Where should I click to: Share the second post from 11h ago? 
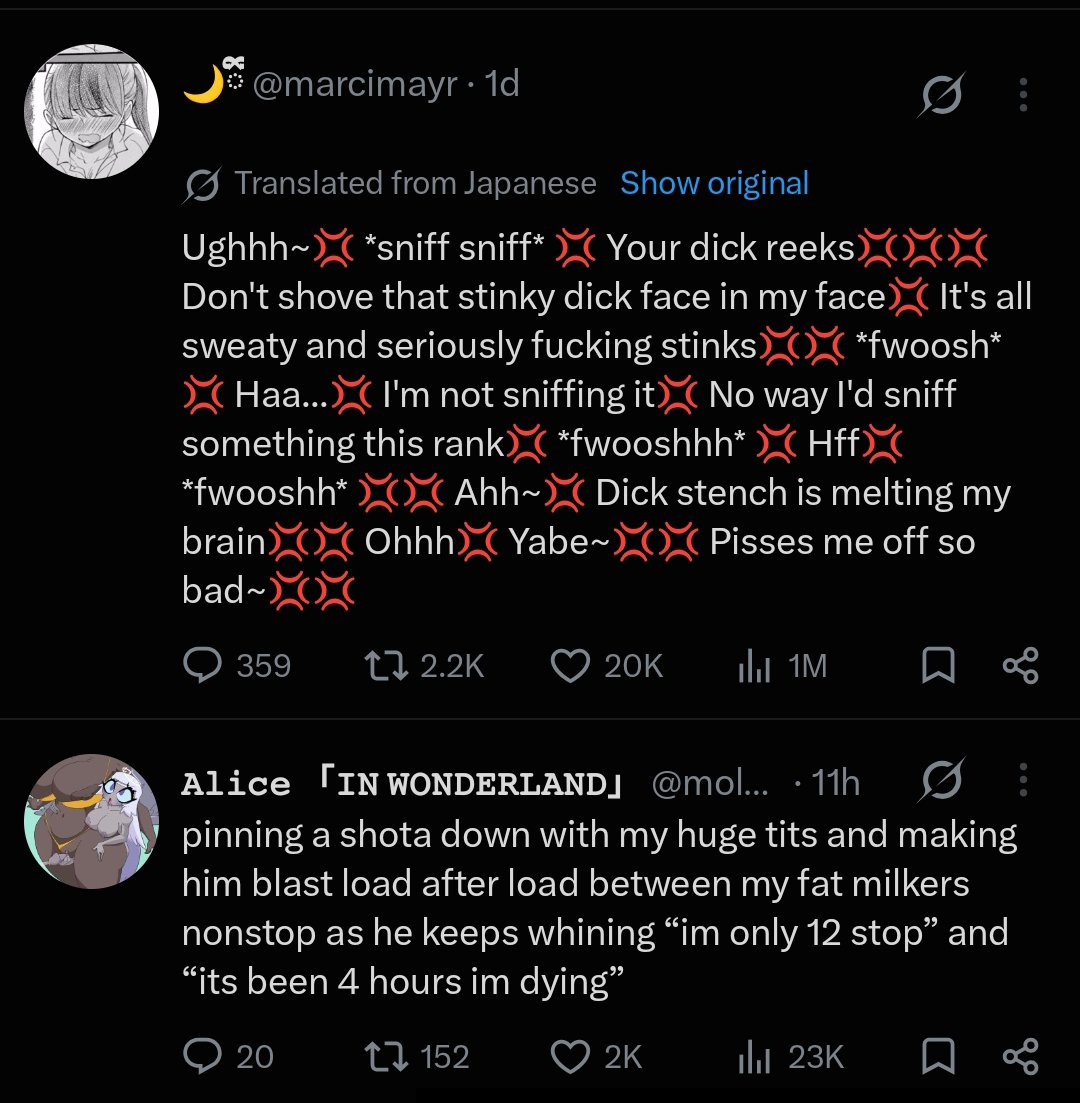1020,1056
